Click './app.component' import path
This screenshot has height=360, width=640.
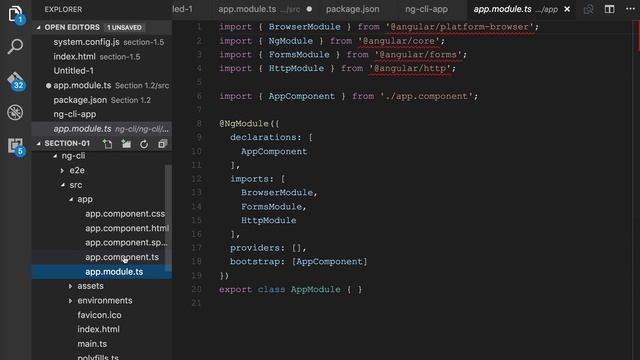[x=426, y=96]
